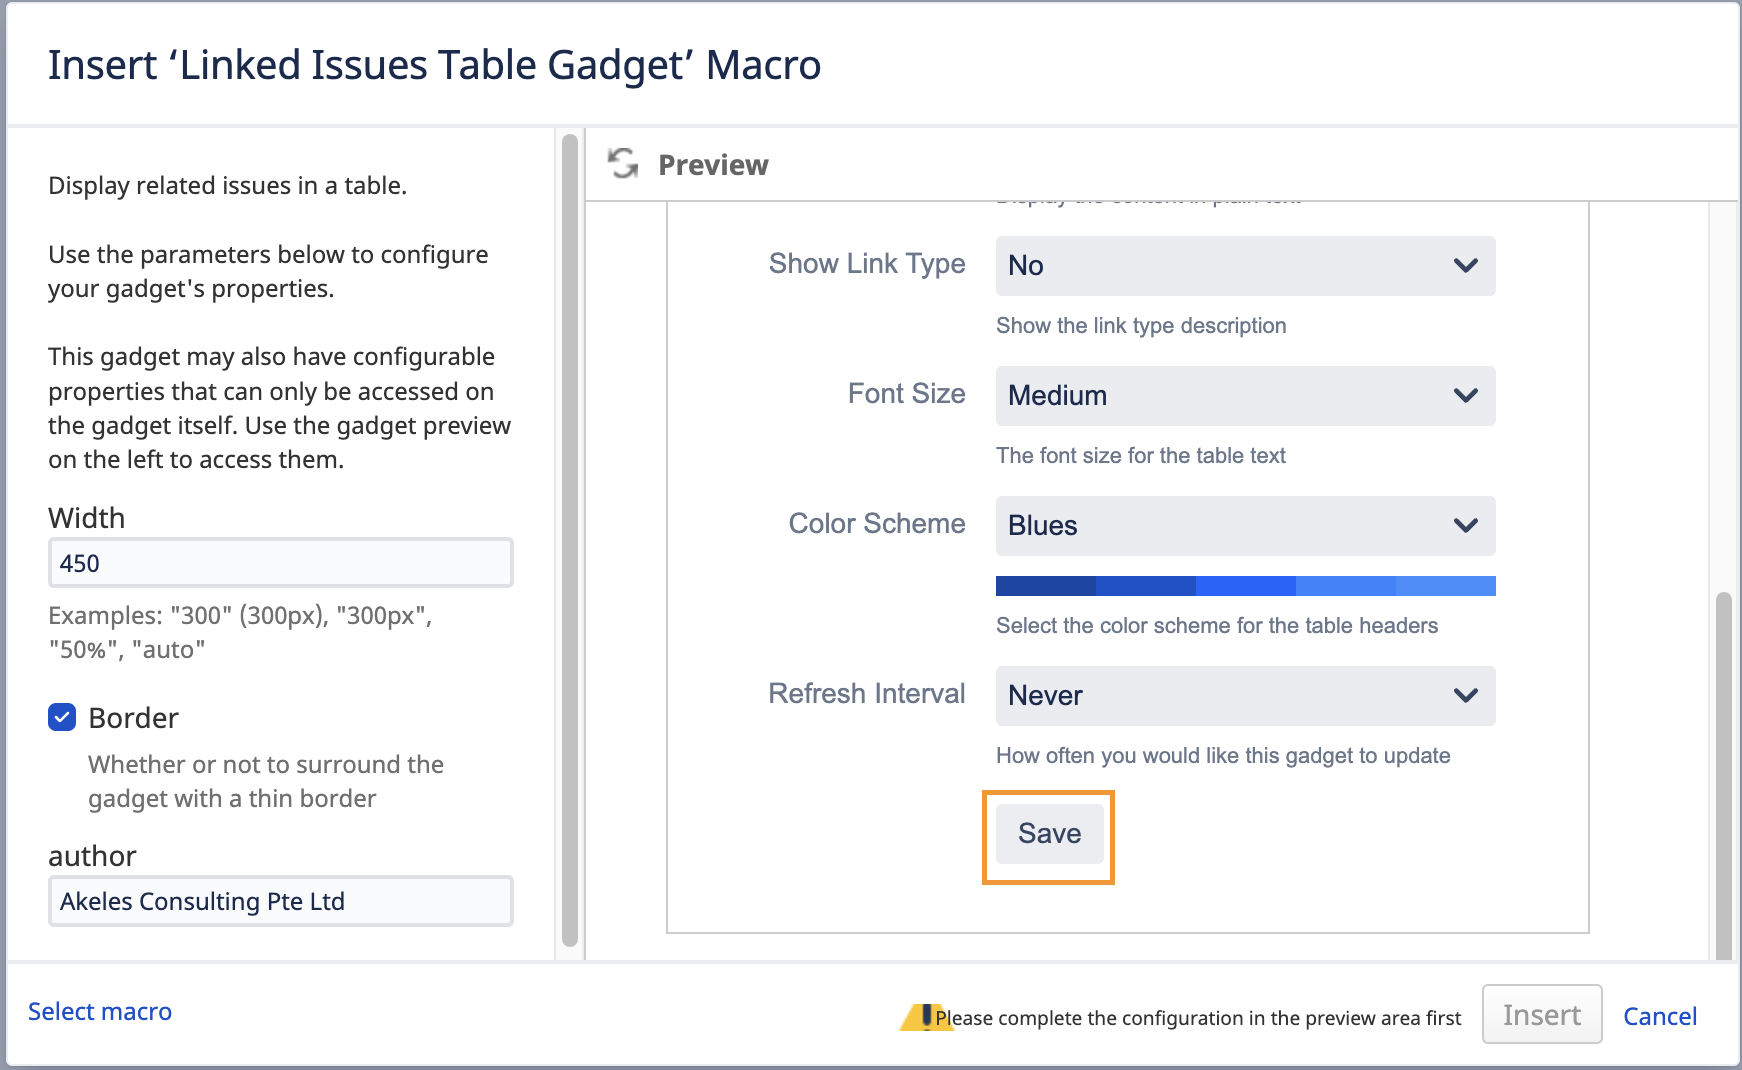Image resolution: width=1742 pixels, height=1070 pixels.
Task: Click the darkest blue color swatch
Action: point(1045,586)
